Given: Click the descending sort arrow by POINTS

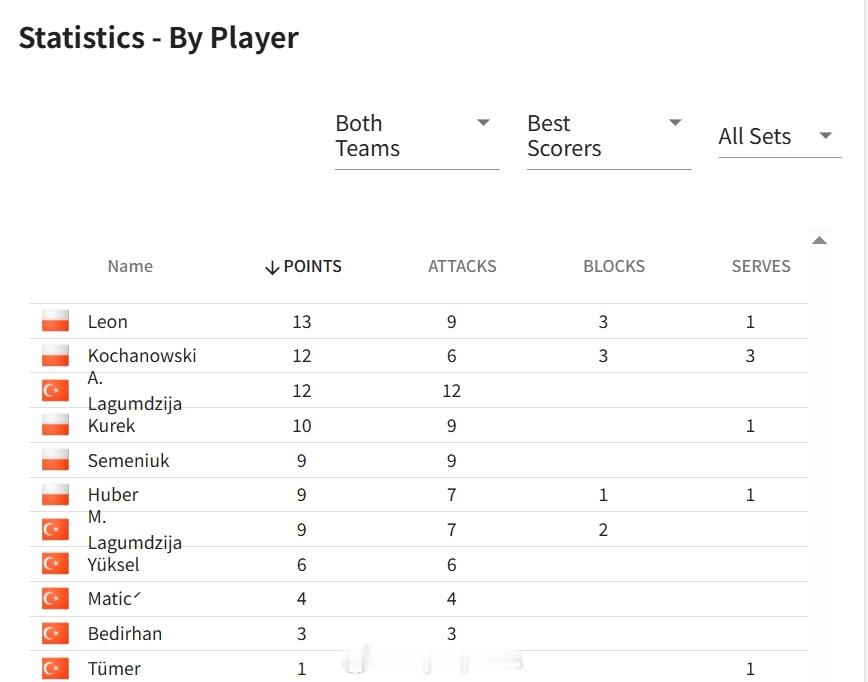Looking at the screenshot, I should click(272, 267).
